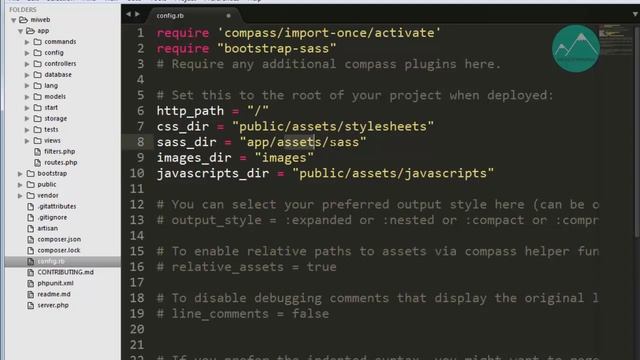The image size is (640, 360).
Task: Click the server.php file icon
Action: tap(31, 305)
